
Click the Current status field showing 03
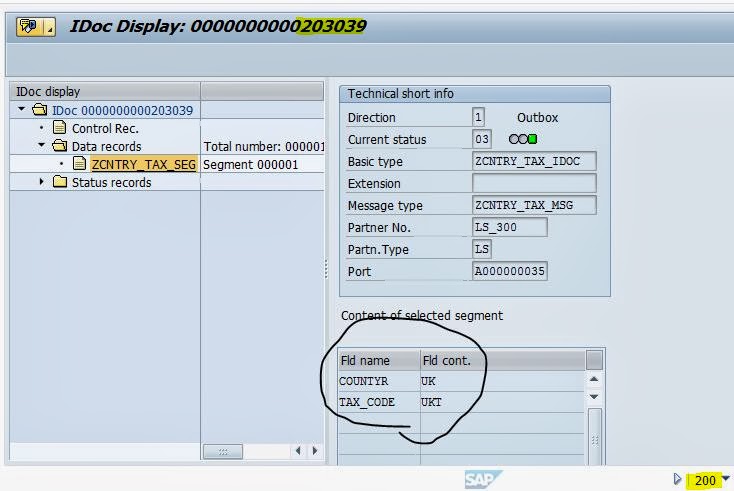(x=482, y=139)
